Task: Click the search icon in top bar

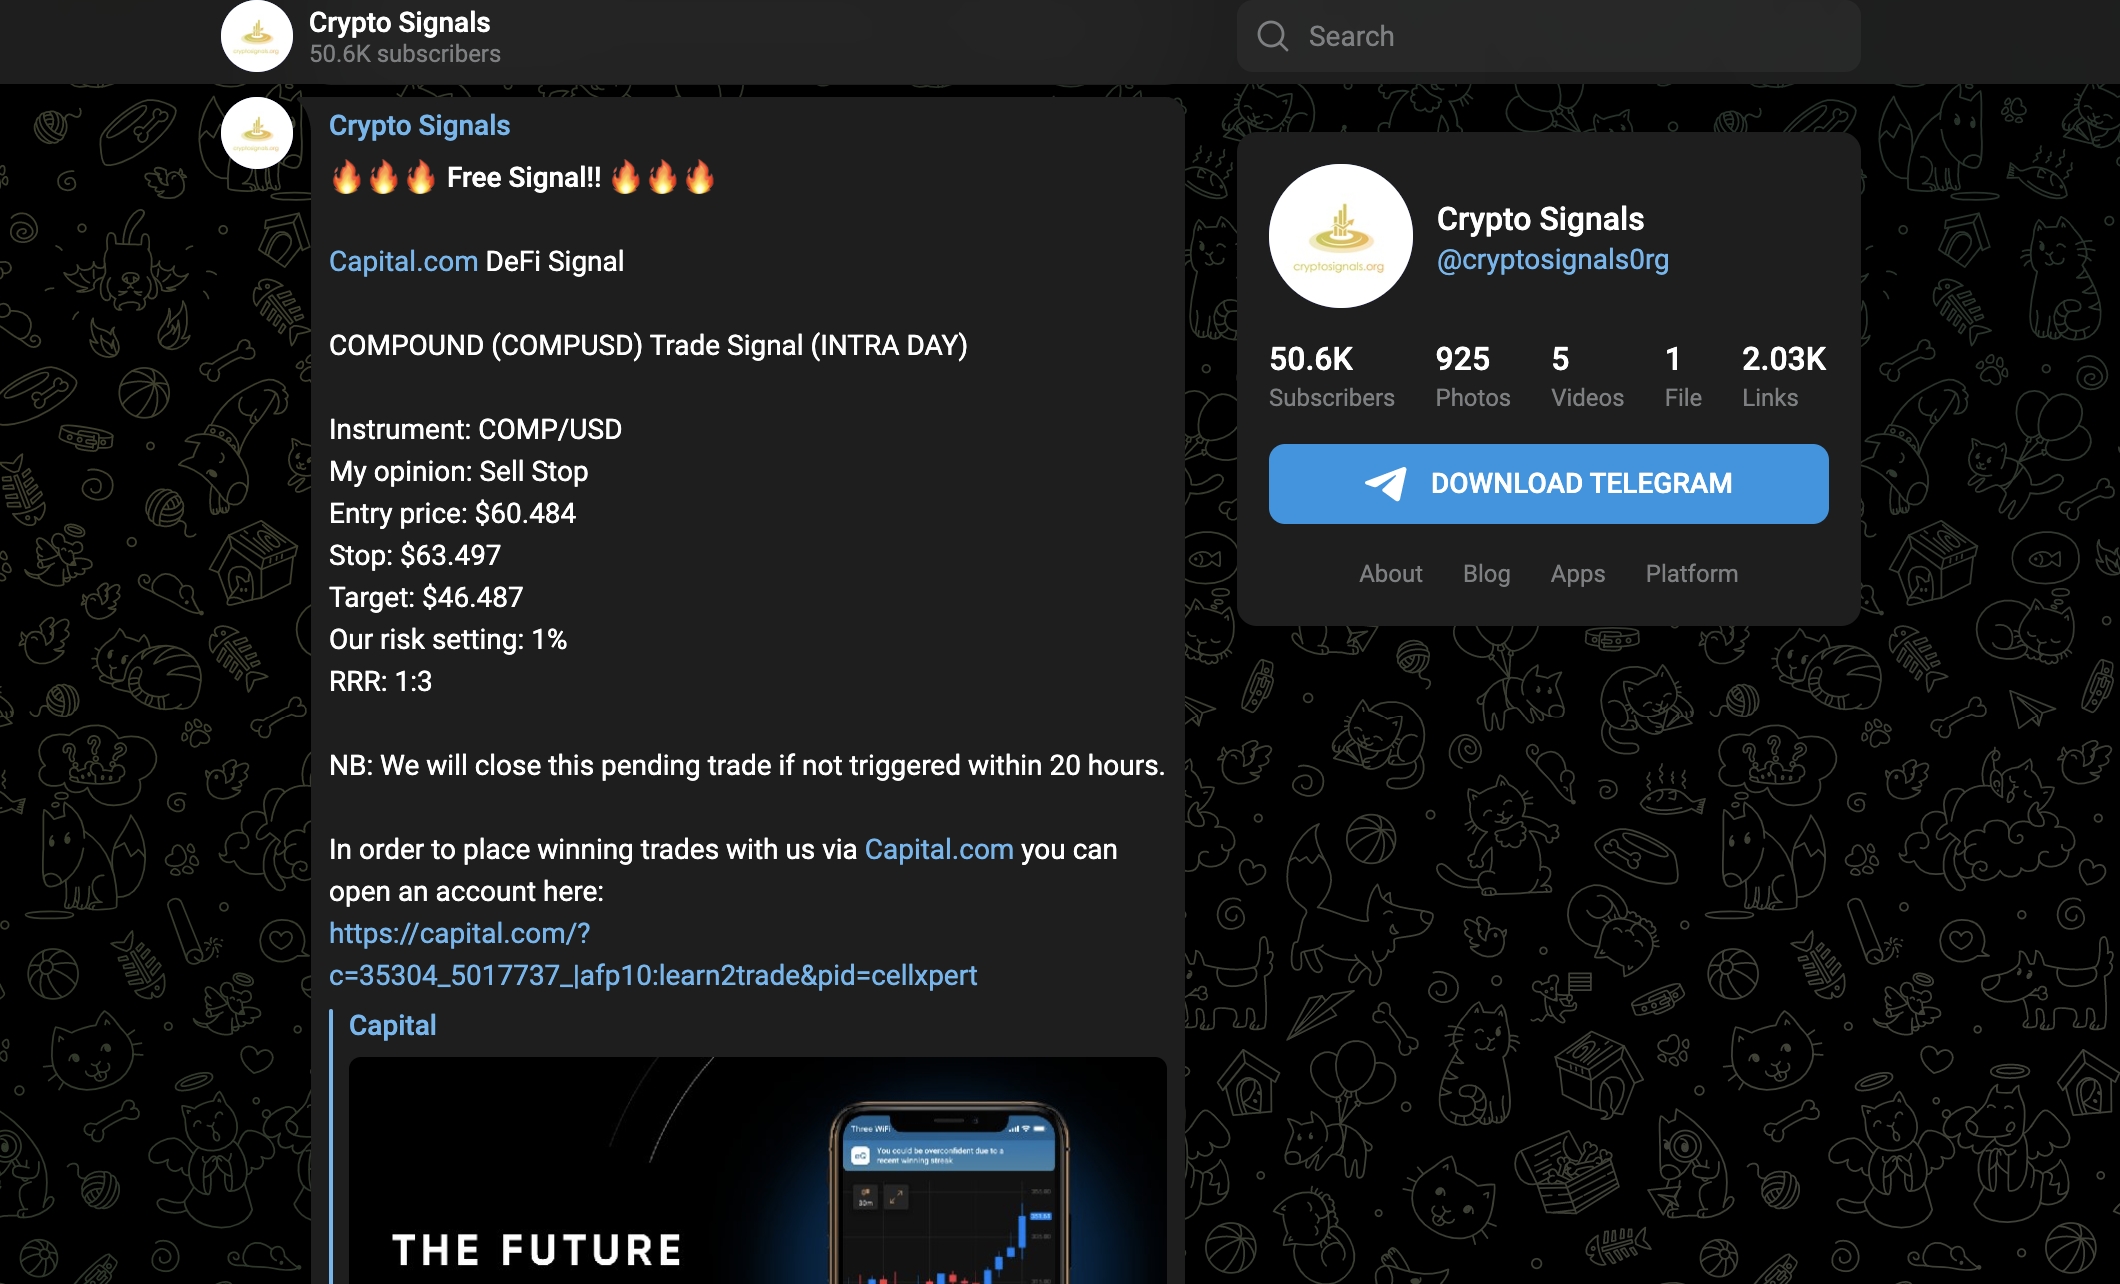Action: pyautogui.click(x=1274, y=35)
